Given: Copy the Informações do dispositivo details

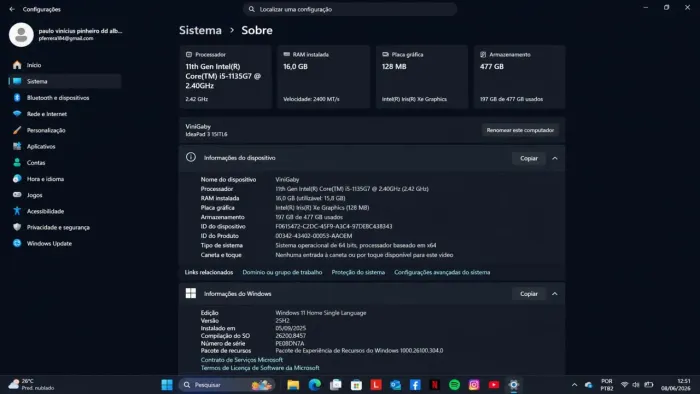Looking at the screenshot, I should [x=529, y=158].
